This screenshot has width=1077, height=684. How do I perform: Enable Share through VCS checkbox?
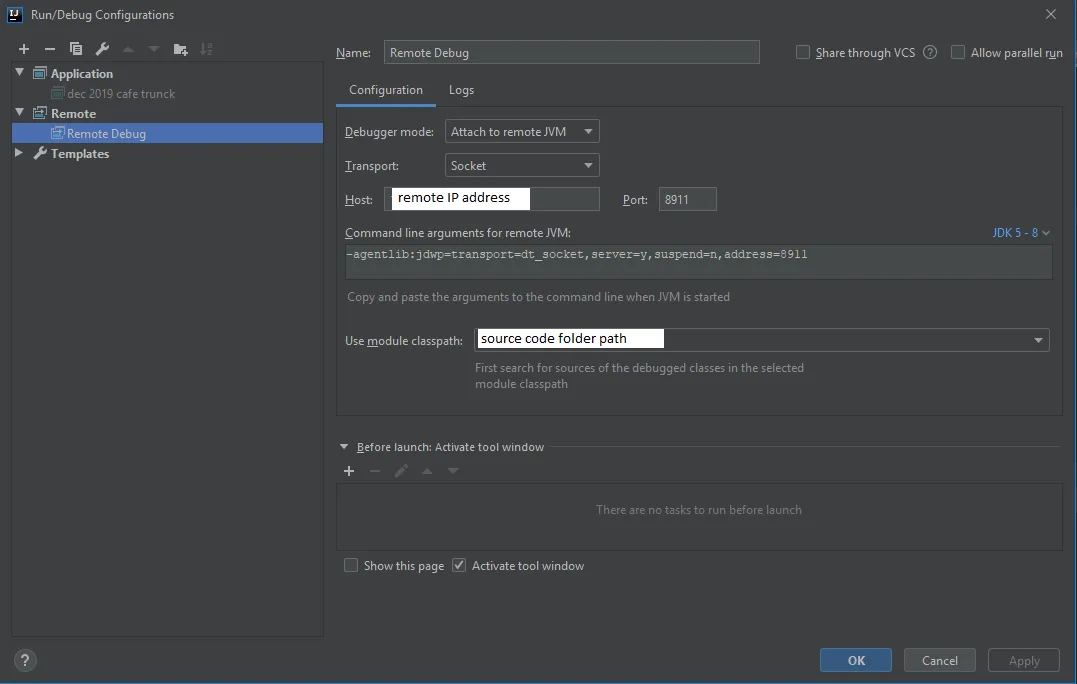[803, 52]
